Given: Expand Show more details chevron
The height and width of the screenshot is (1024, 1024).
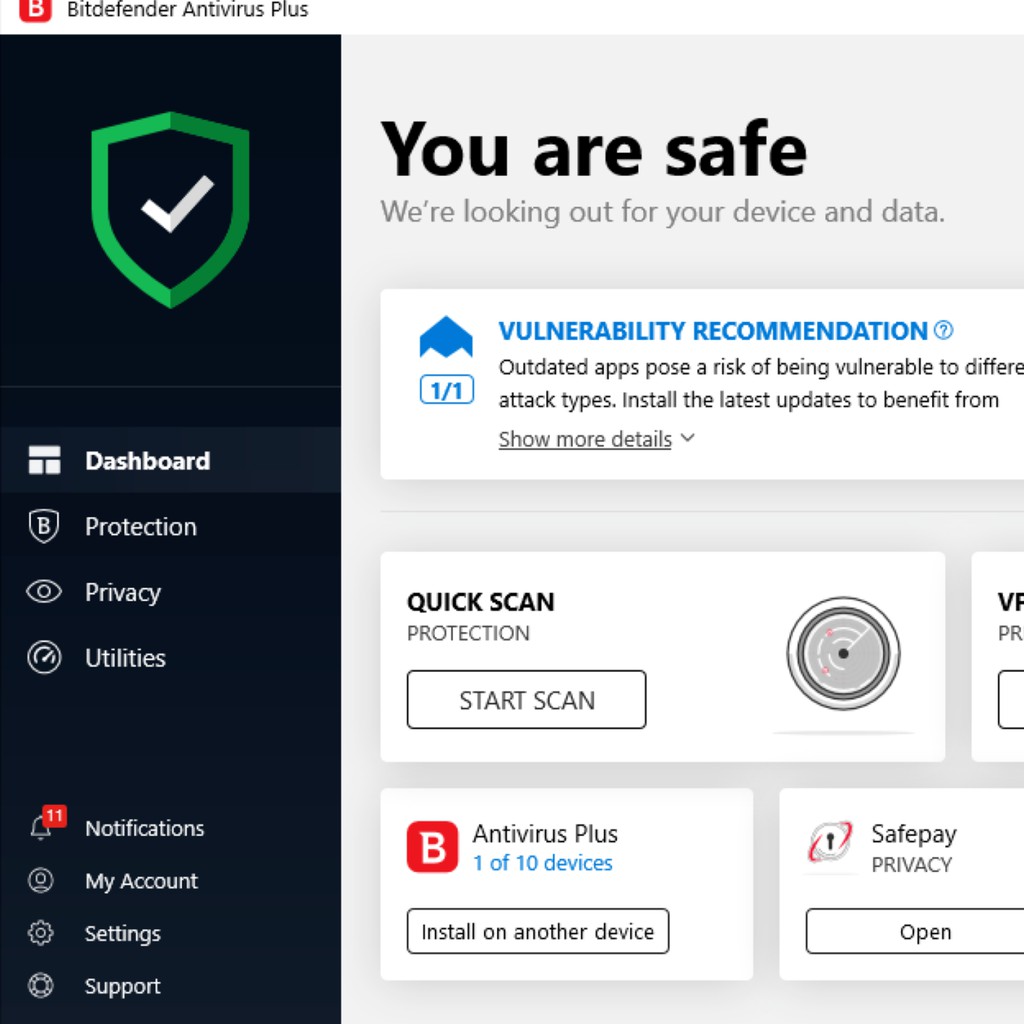Looking at the screenshot, I should tap(688, 438).
